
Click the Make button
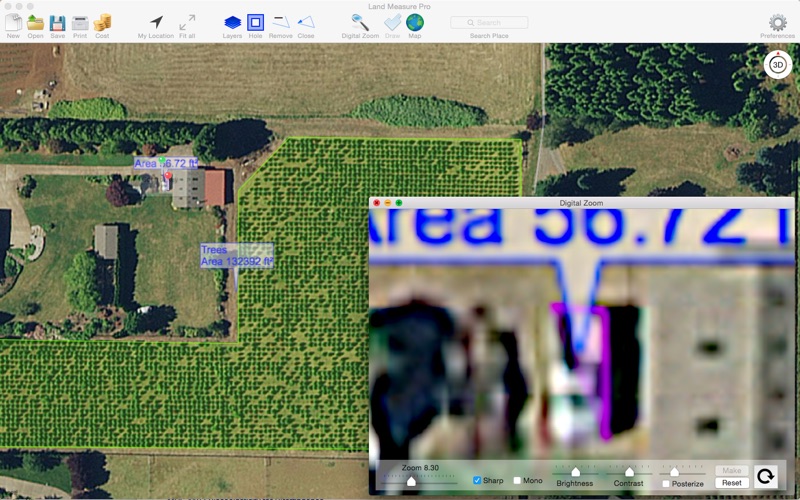coord(732,470)
